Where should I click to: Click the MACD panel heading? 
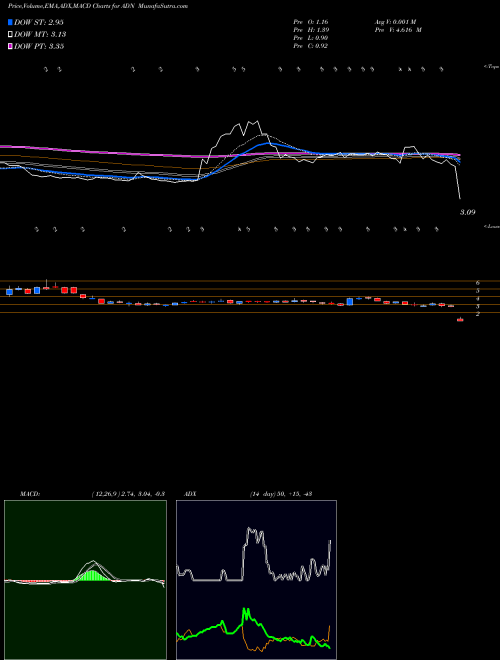pyautogui.click(x=30, y=494)
